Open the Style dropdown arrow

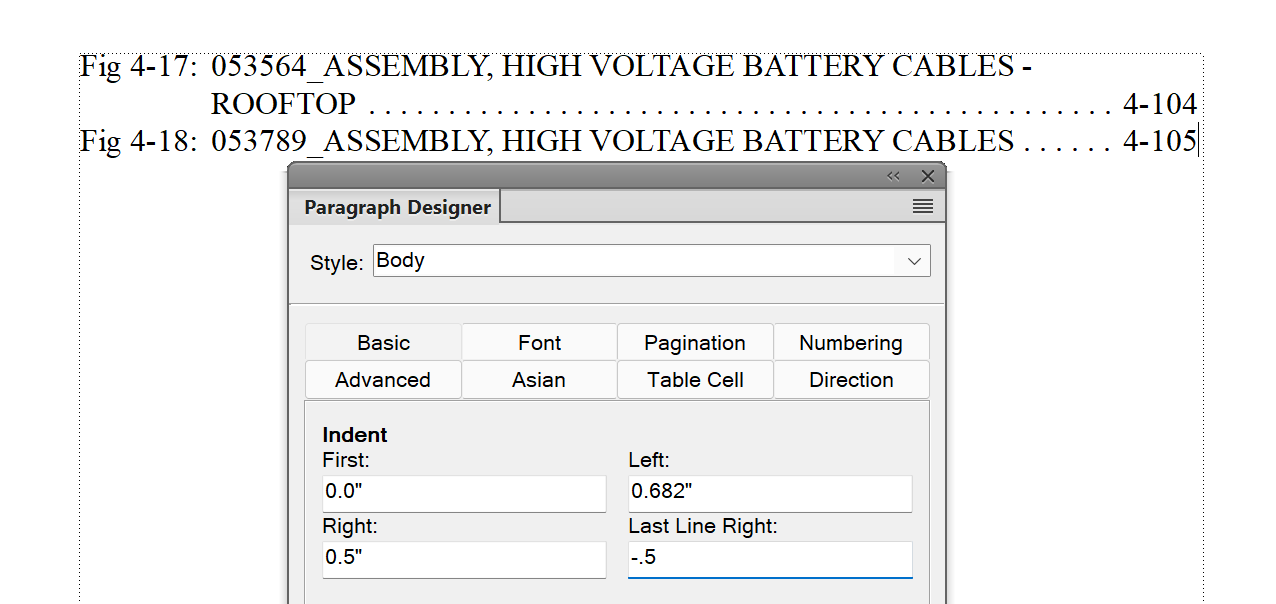pos(913,260)
